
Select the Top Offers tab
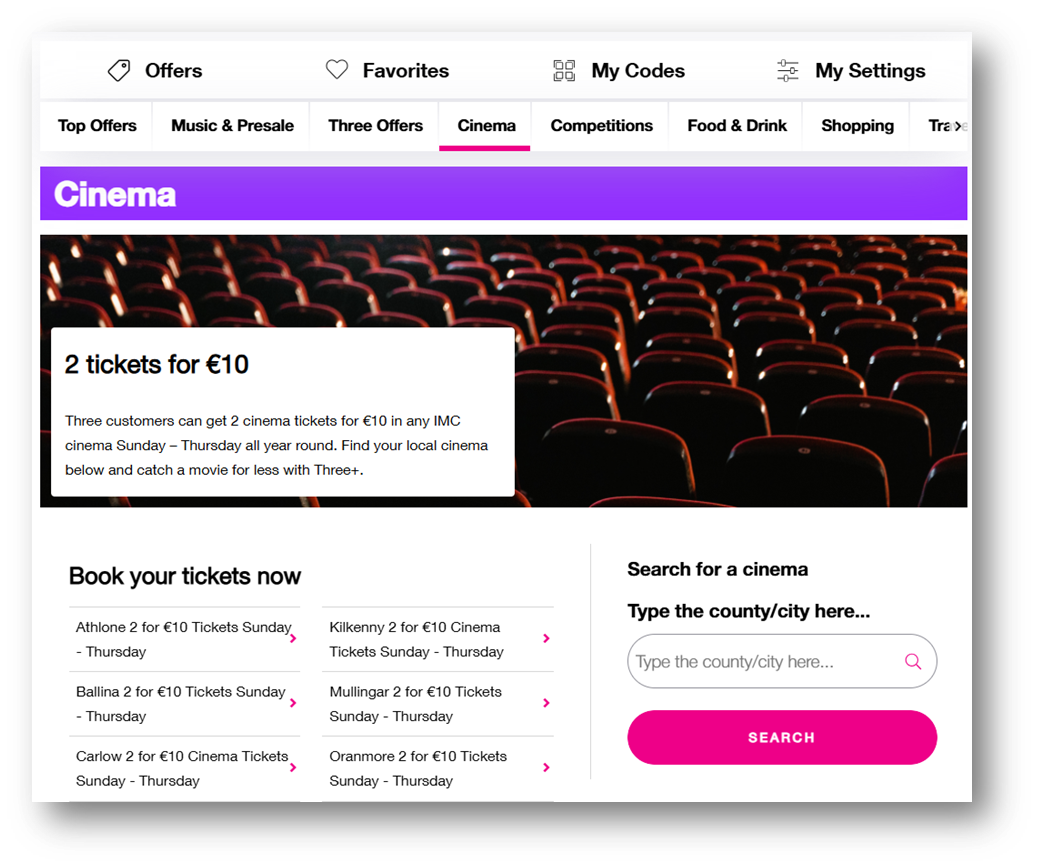point(97,126)
